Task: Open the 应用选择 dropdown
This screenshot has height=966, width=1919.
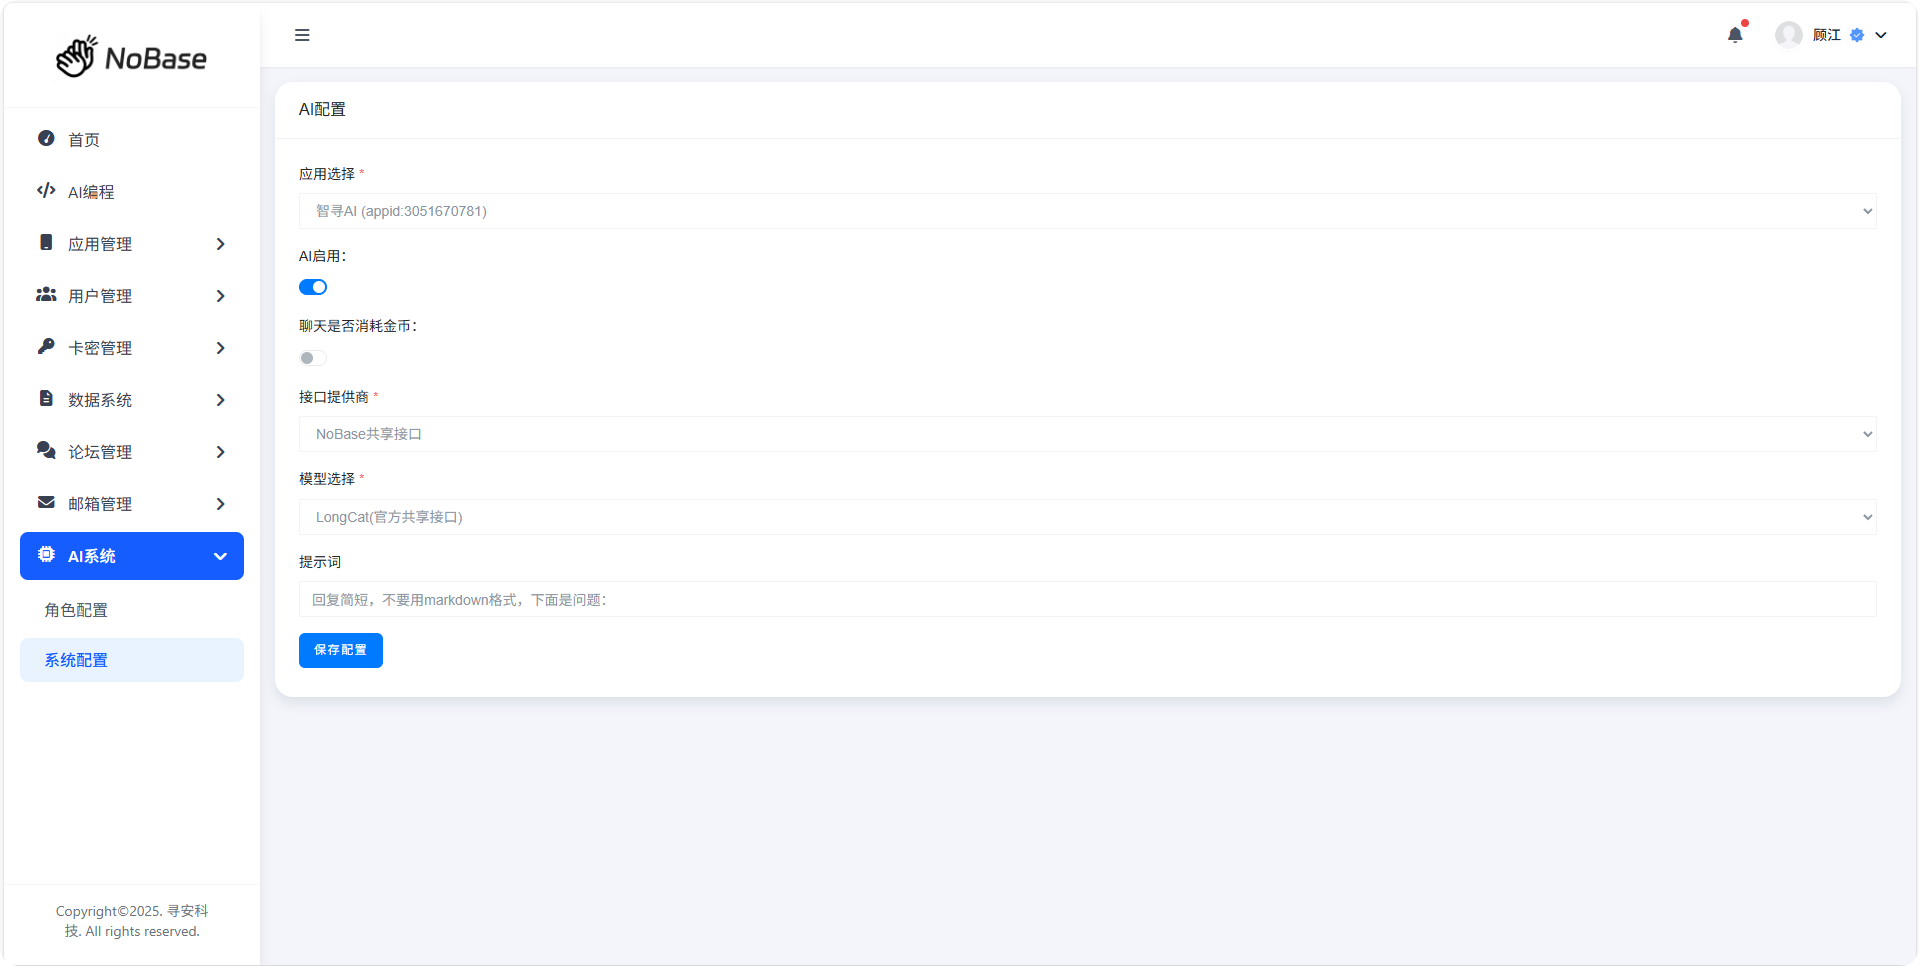Action: click(1087, 211)
